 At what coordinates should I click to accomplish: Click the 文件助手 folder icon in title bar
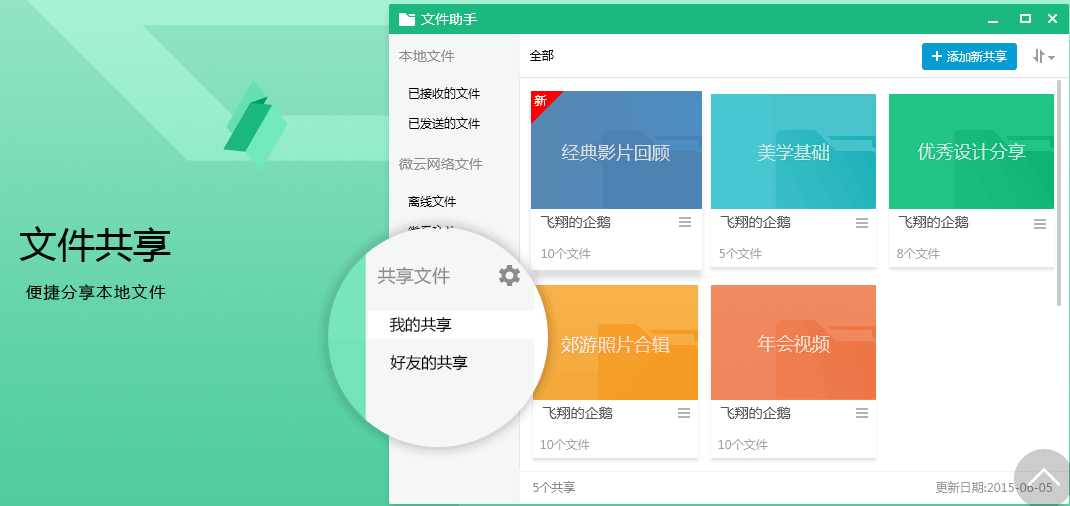pos(407,19)
